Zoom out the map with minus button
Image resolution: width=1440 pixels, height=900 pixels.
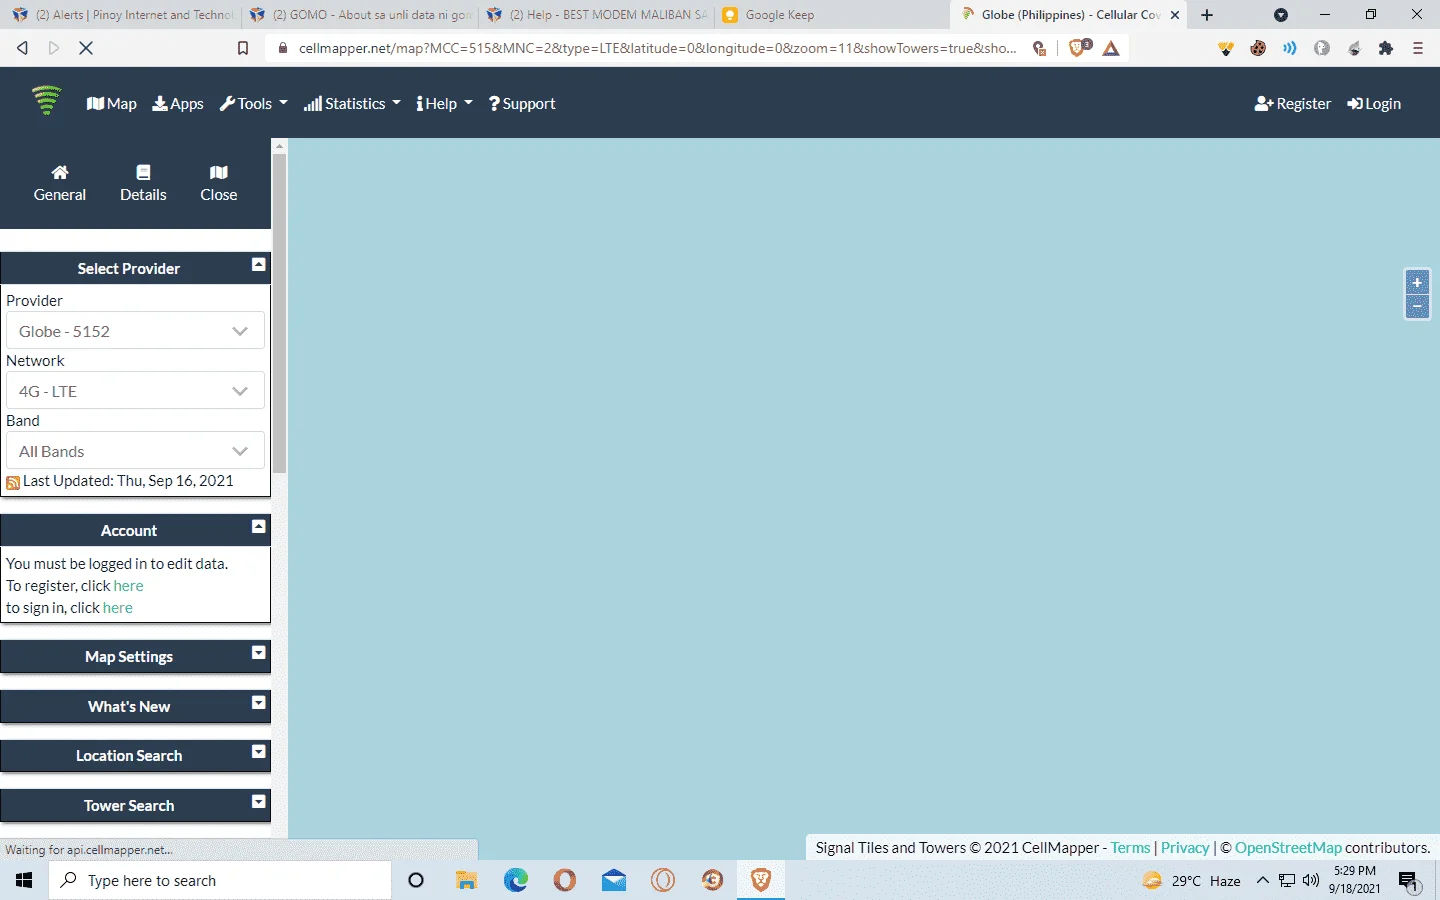point(1417,306)
